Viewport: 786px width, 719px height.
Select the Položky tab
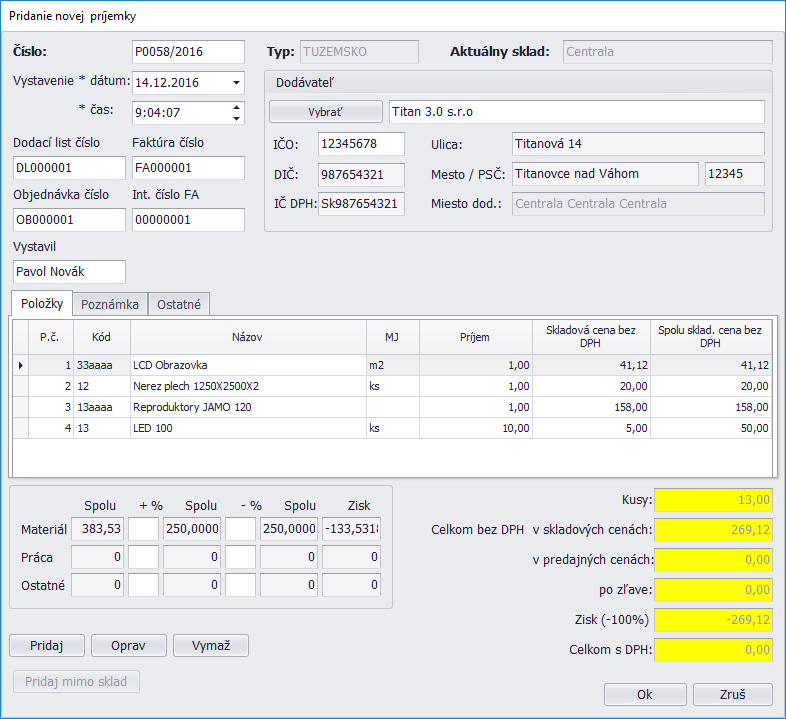42,303
